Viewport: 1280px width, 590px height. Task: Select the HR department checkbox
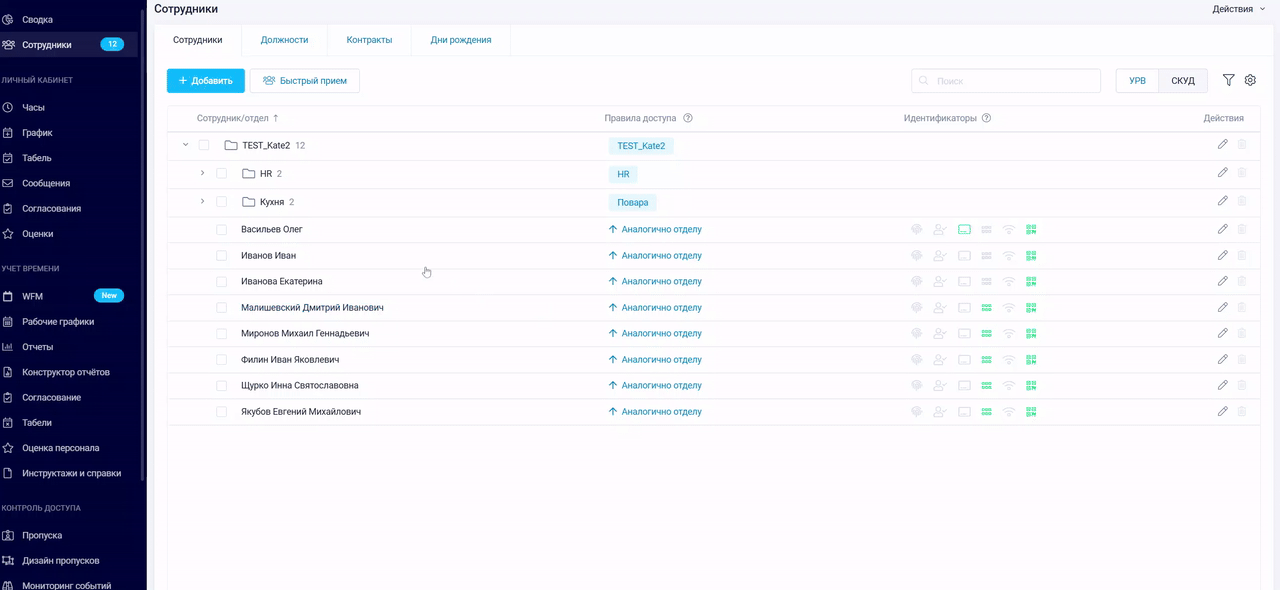[222, 173]
